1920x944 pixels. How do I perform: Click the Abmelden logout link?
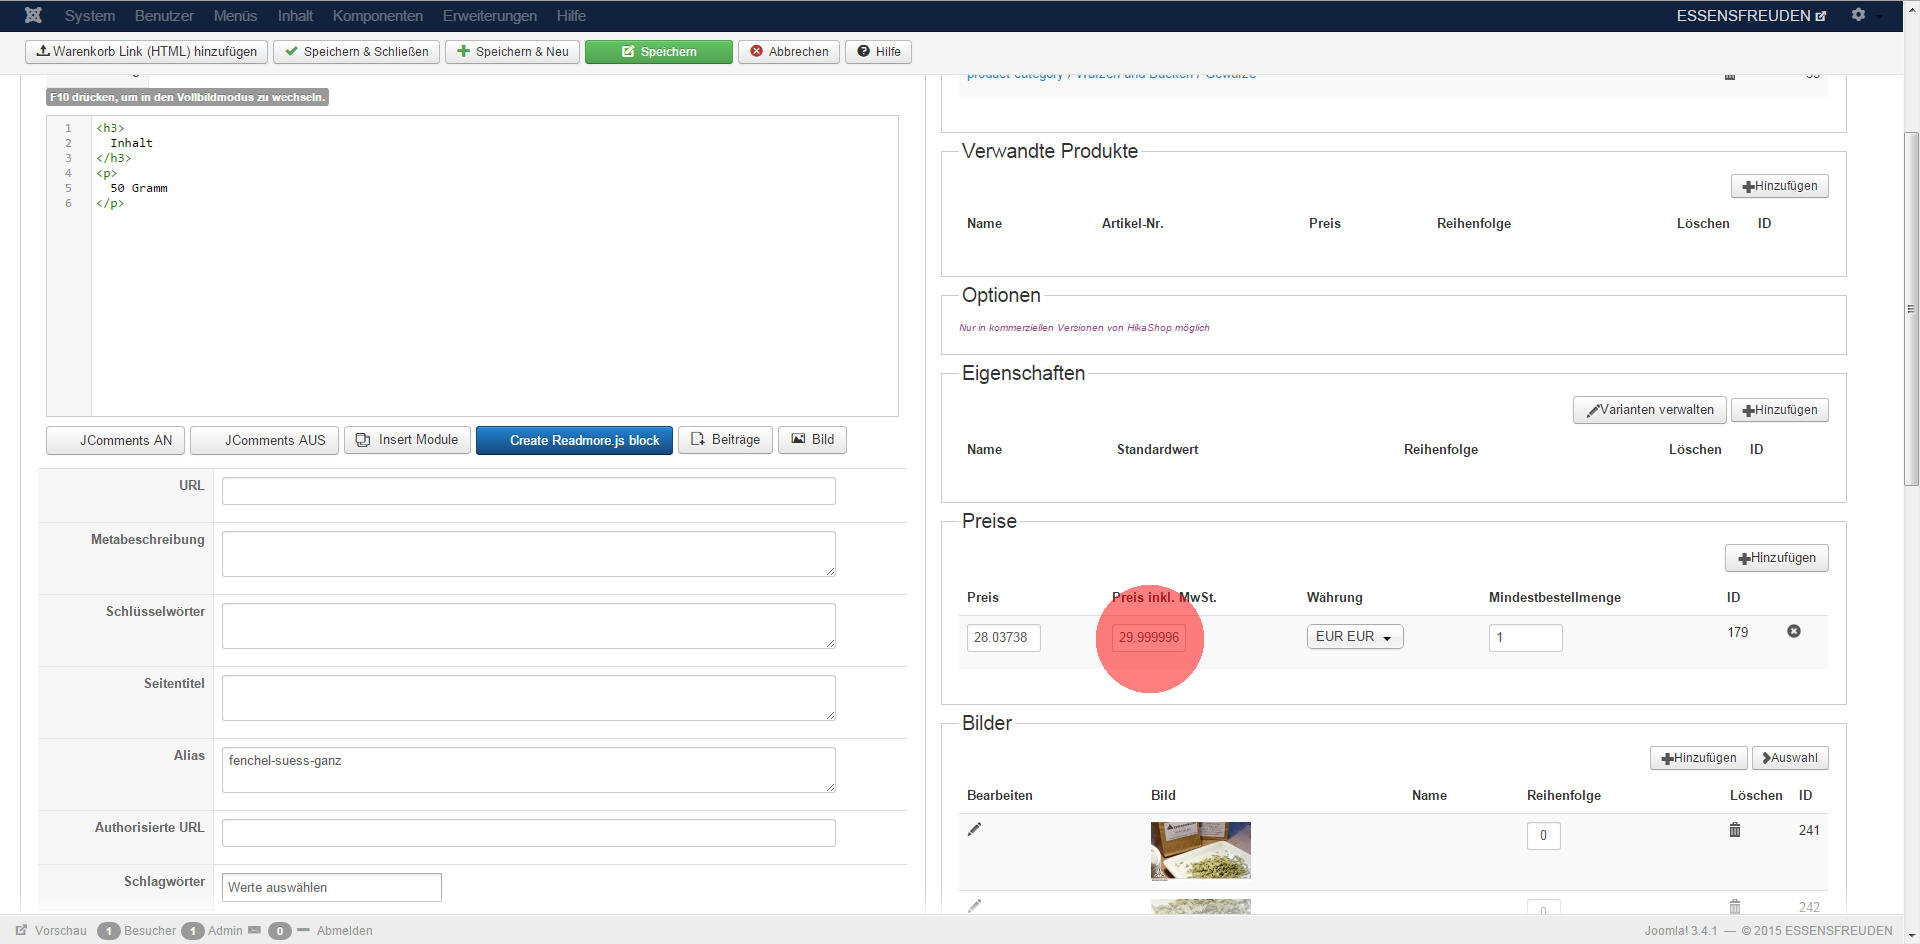[344, 931]
